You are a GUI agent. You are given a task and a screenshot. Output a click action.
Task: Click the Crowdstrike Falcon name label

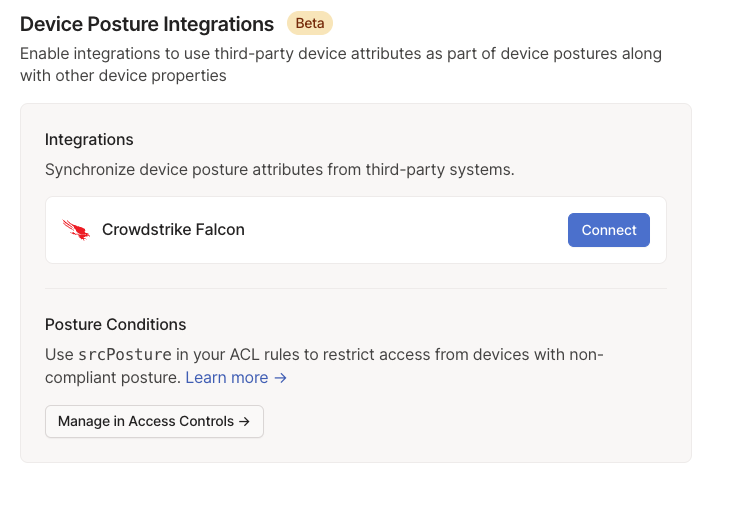click(173, 230)
